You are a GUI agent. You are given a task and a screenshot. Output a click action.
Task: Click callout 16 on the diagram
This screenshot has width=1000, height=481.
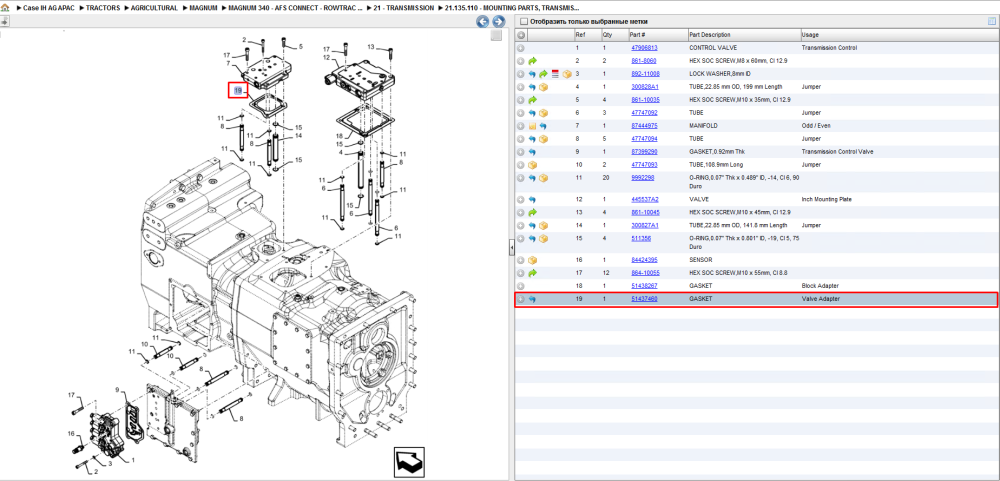tap(71, 433)
